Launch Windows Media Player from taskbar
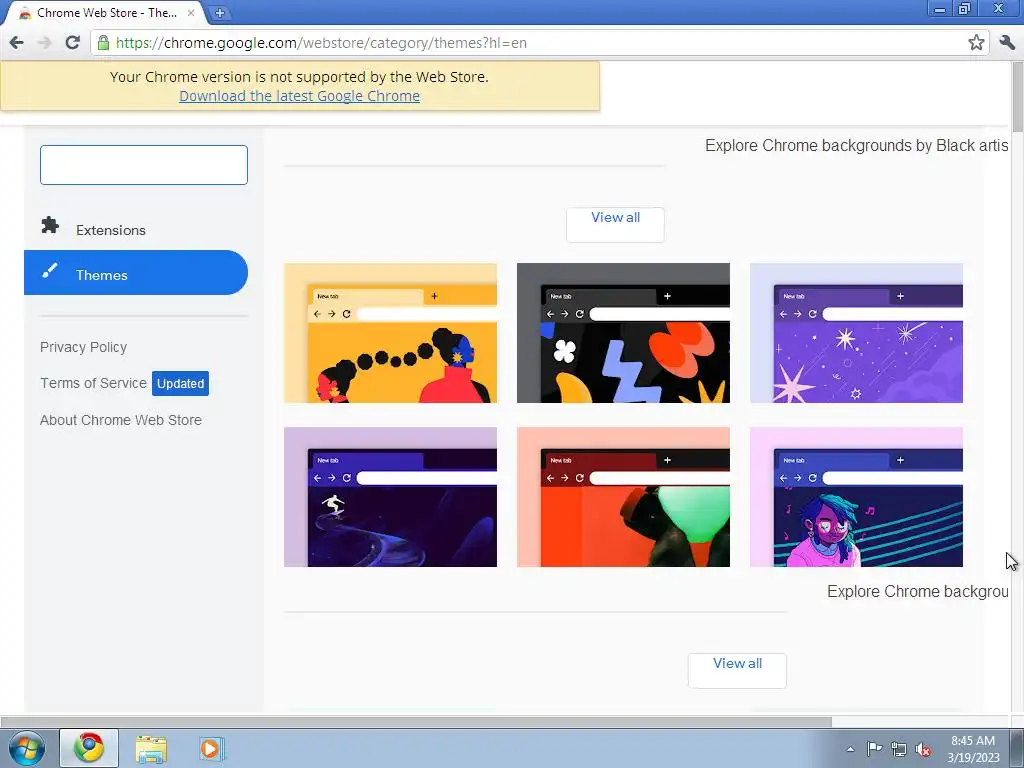 pos(212,749)
